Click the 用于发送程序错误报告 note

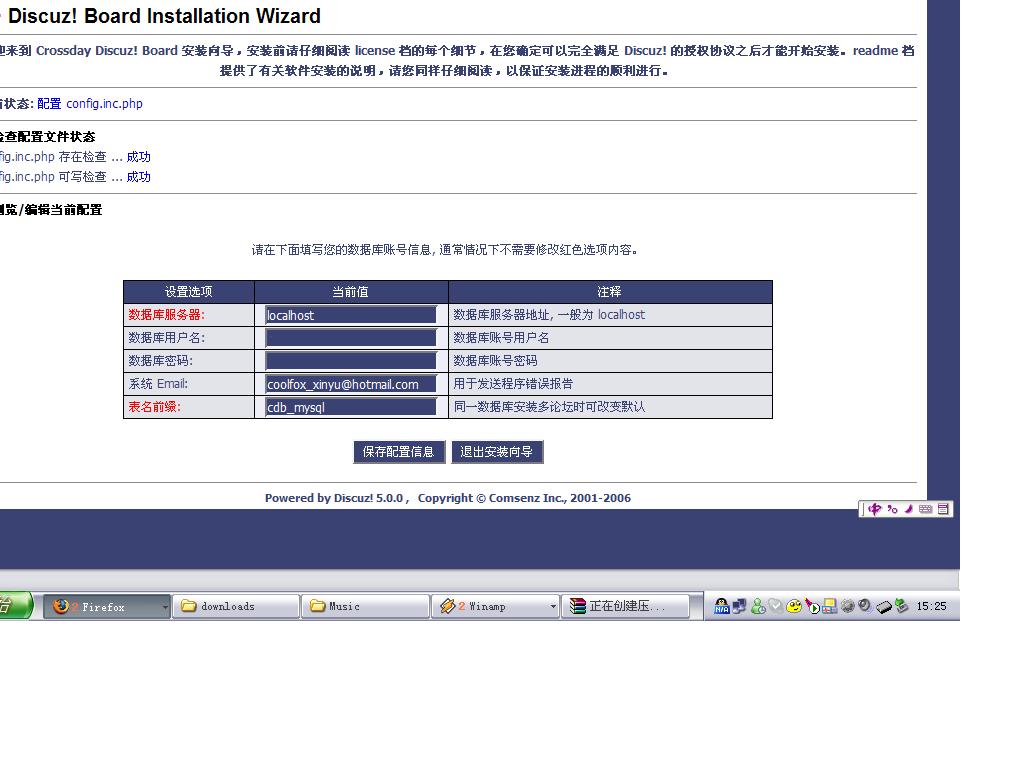click(513, 384)
